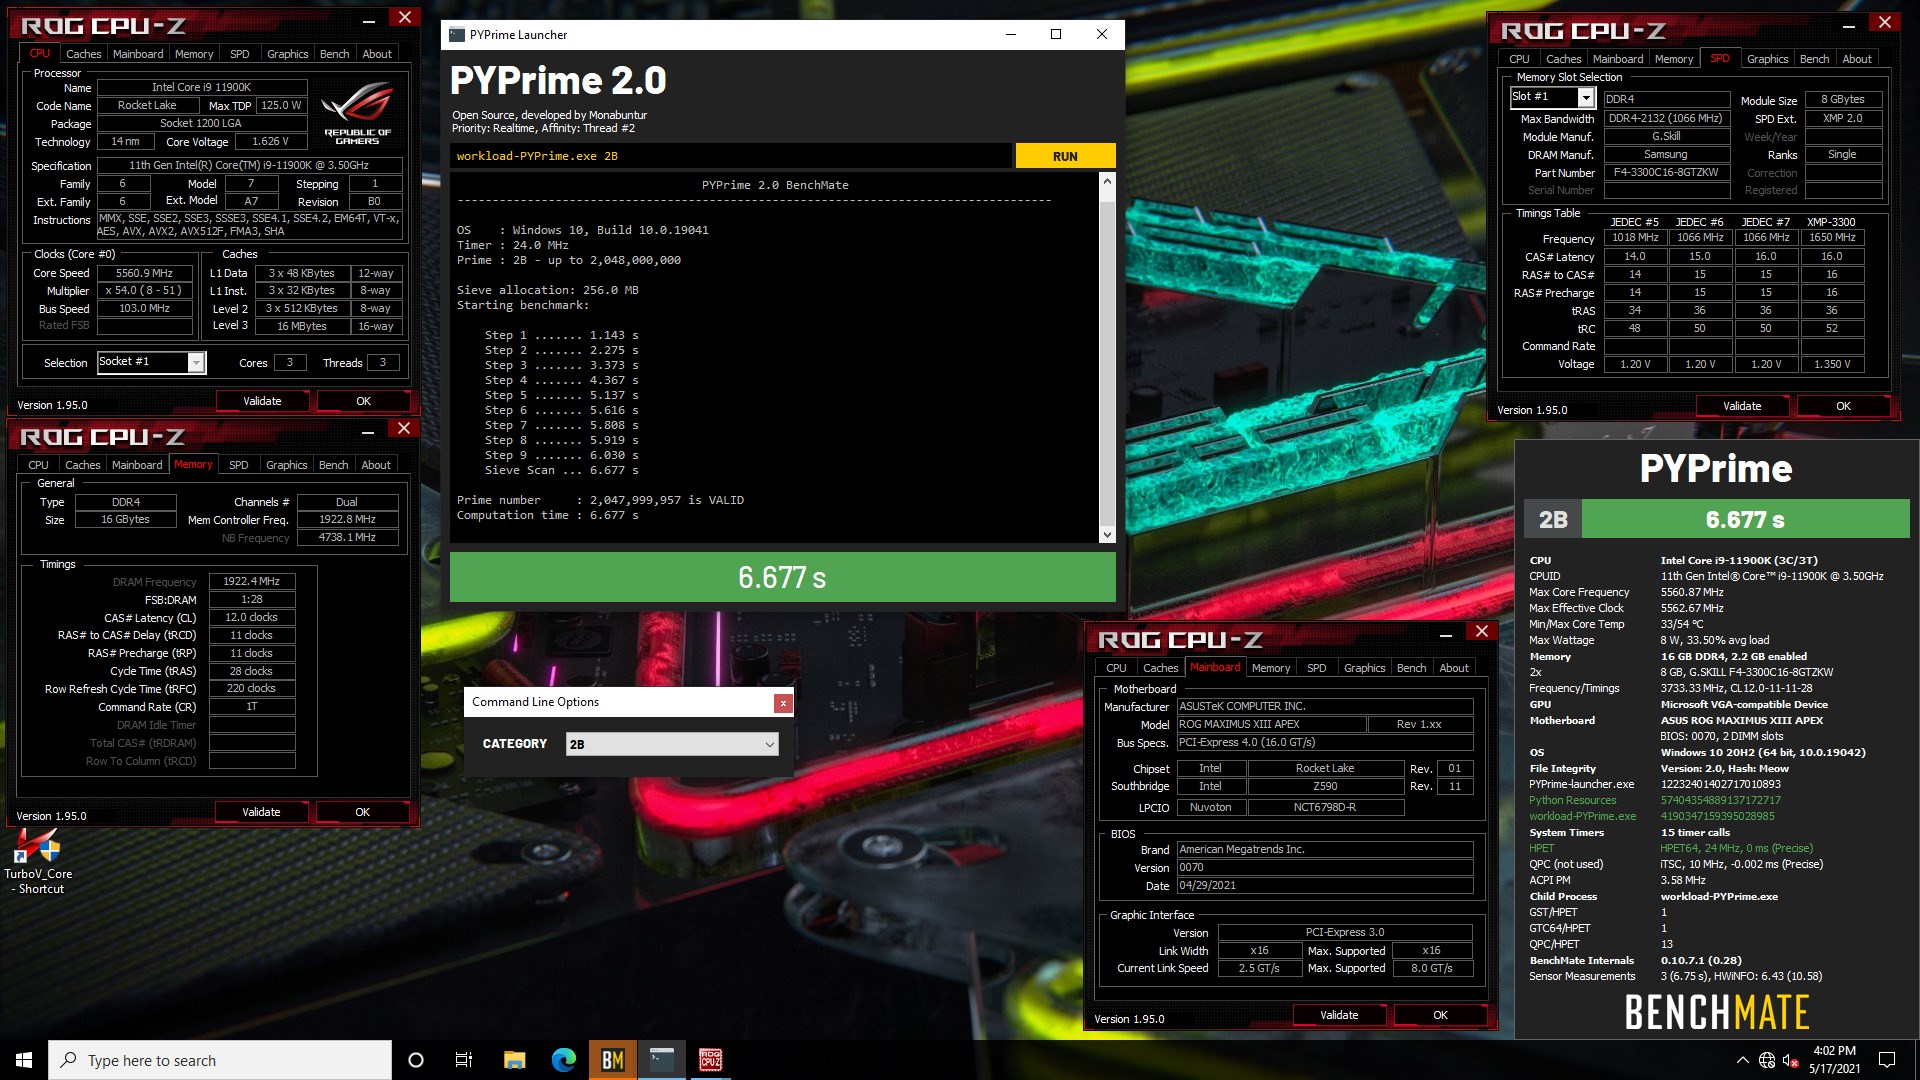The height and width of the screenshot is (1080, 1920).
Task: Open CPU tab in CPU-Z Mainboard window
Action: (x=1117, y=668)
